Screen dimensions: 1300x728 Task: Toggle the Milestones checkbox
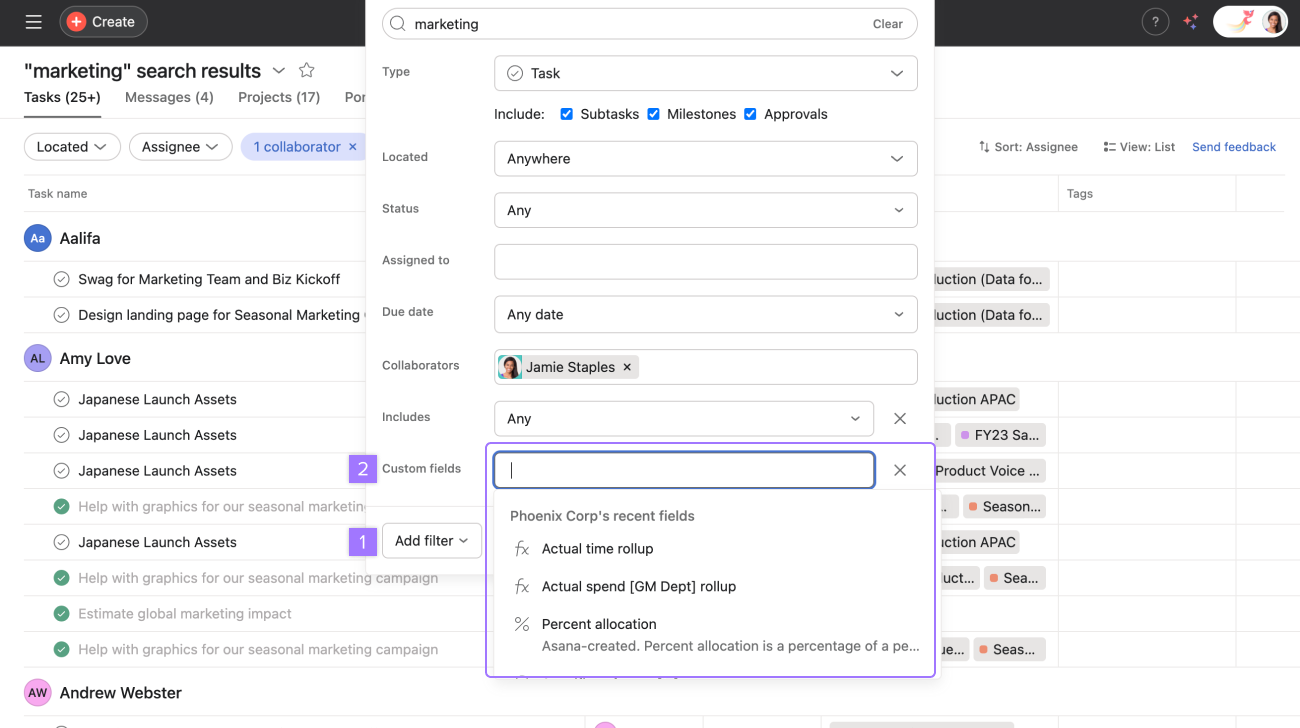(653, 114)
